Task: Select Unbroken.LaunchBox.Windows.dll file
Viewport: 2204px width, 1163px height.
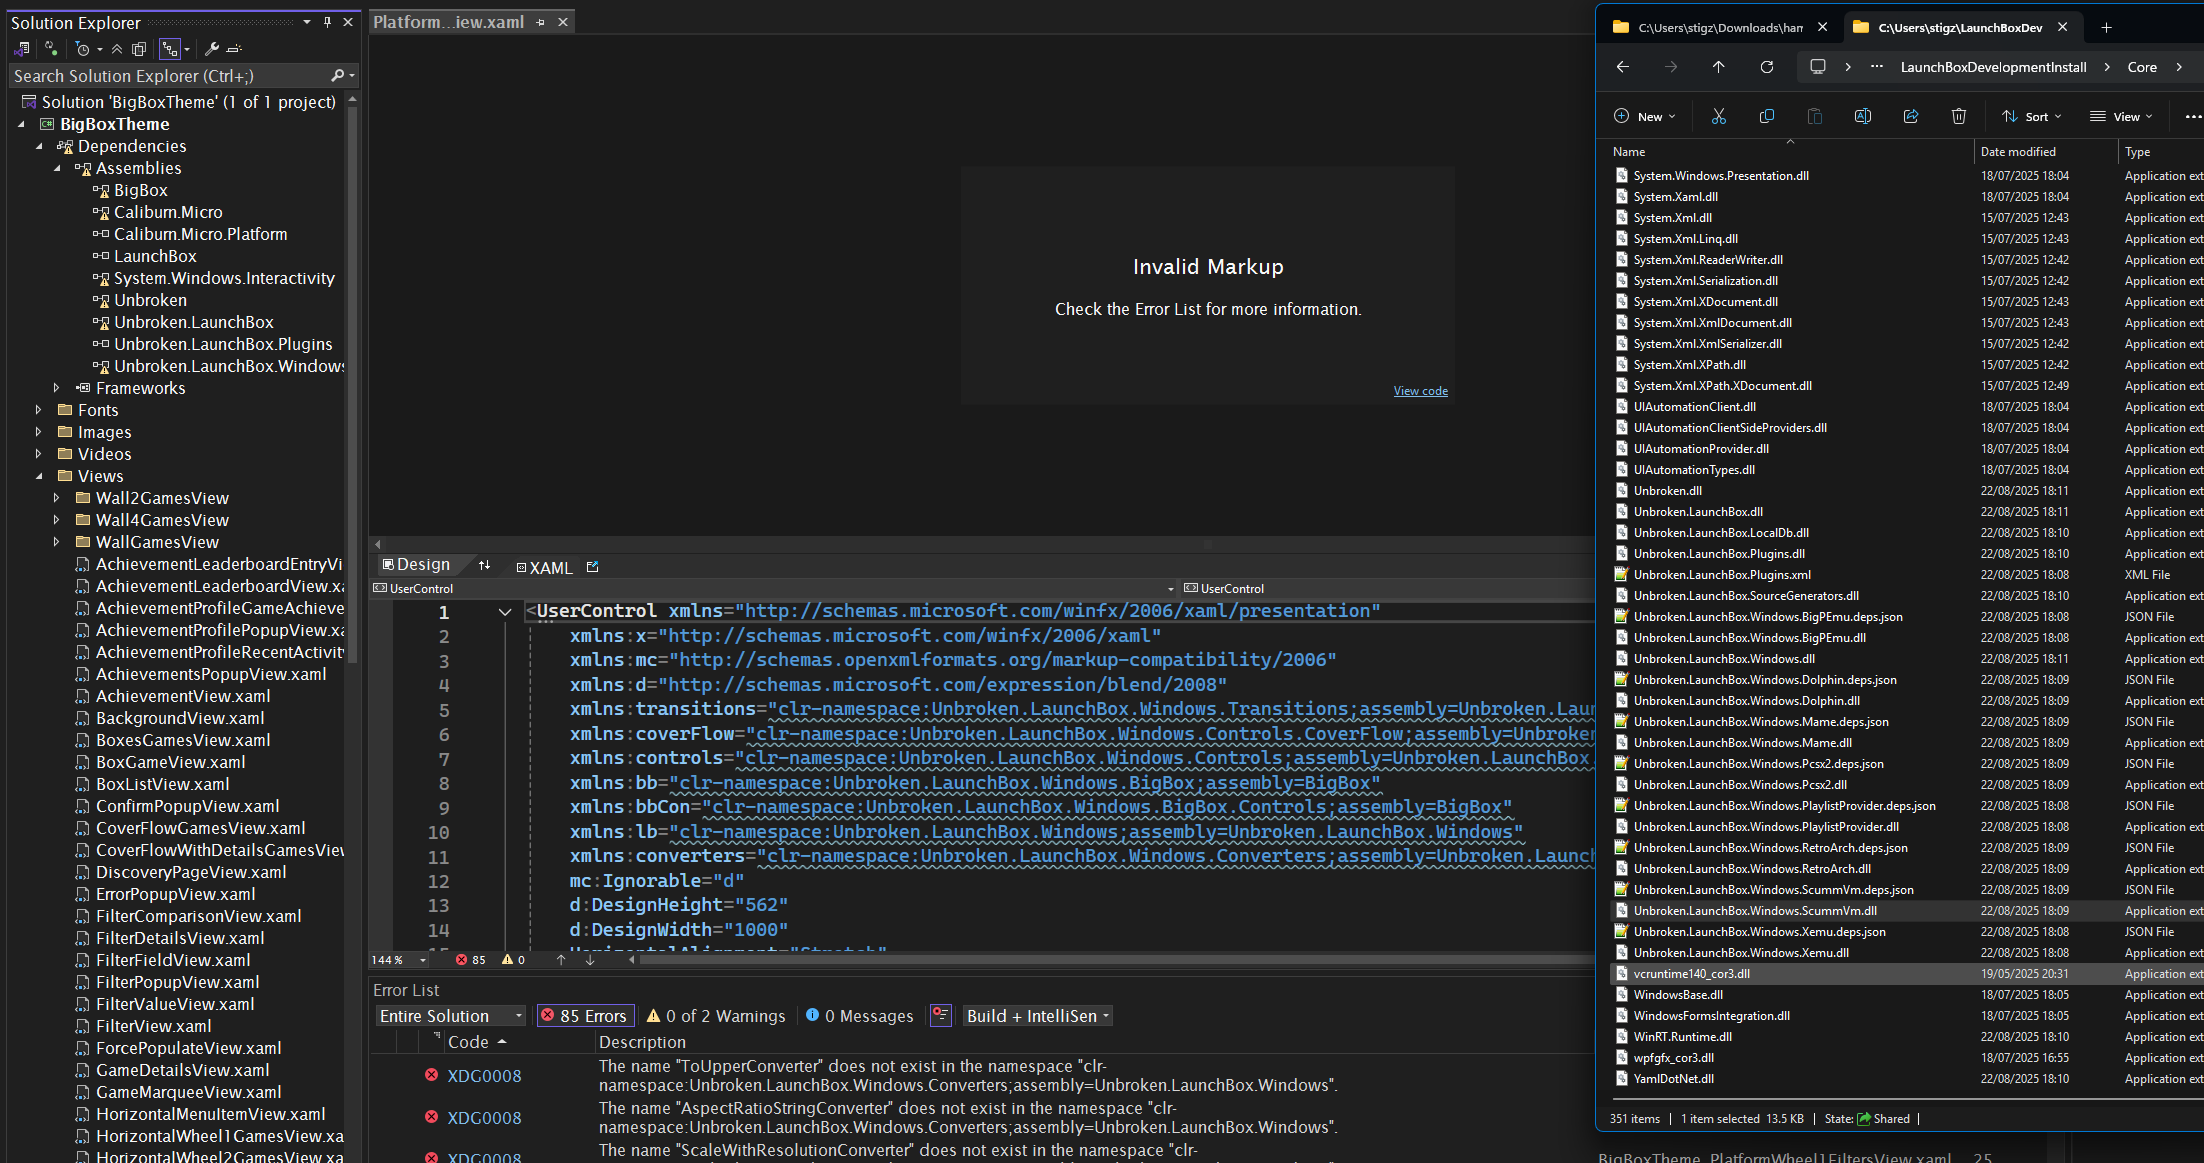Action: point(1724,659)
